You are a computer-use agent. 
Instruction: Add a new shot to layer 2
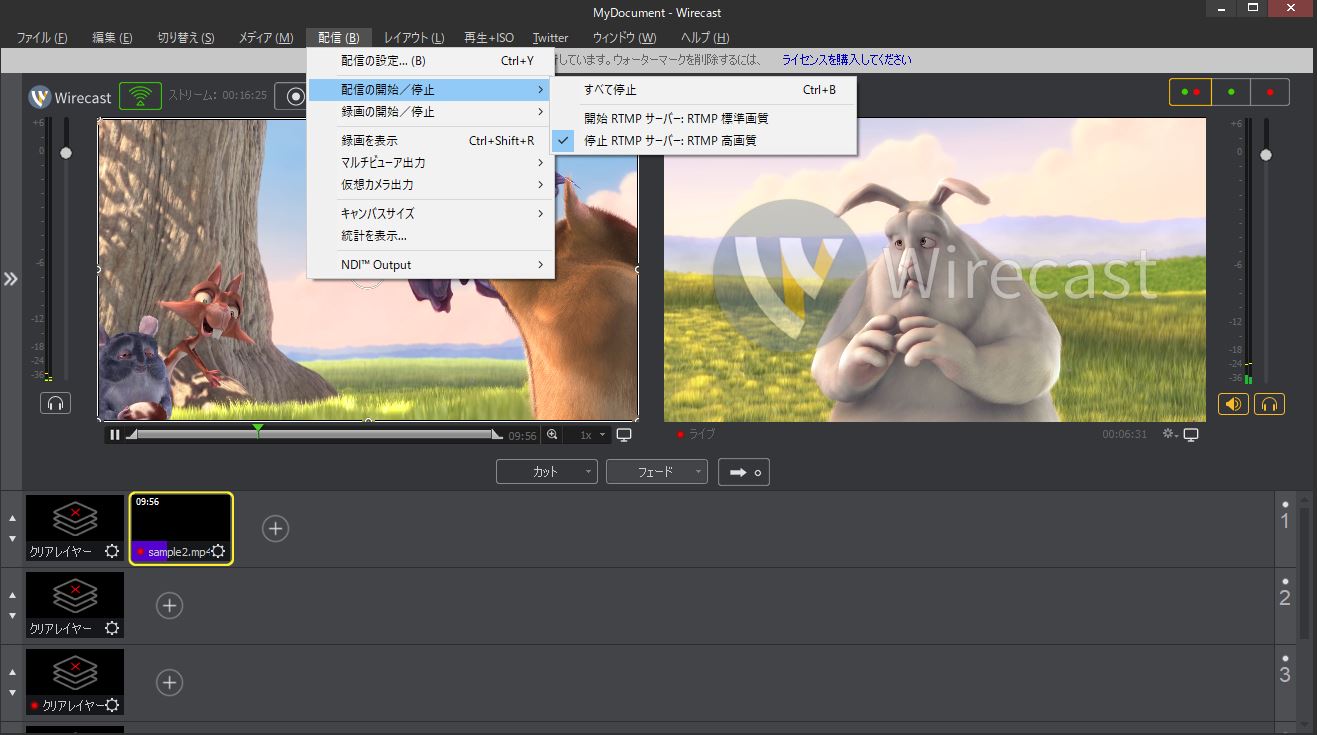click(170, 605)
